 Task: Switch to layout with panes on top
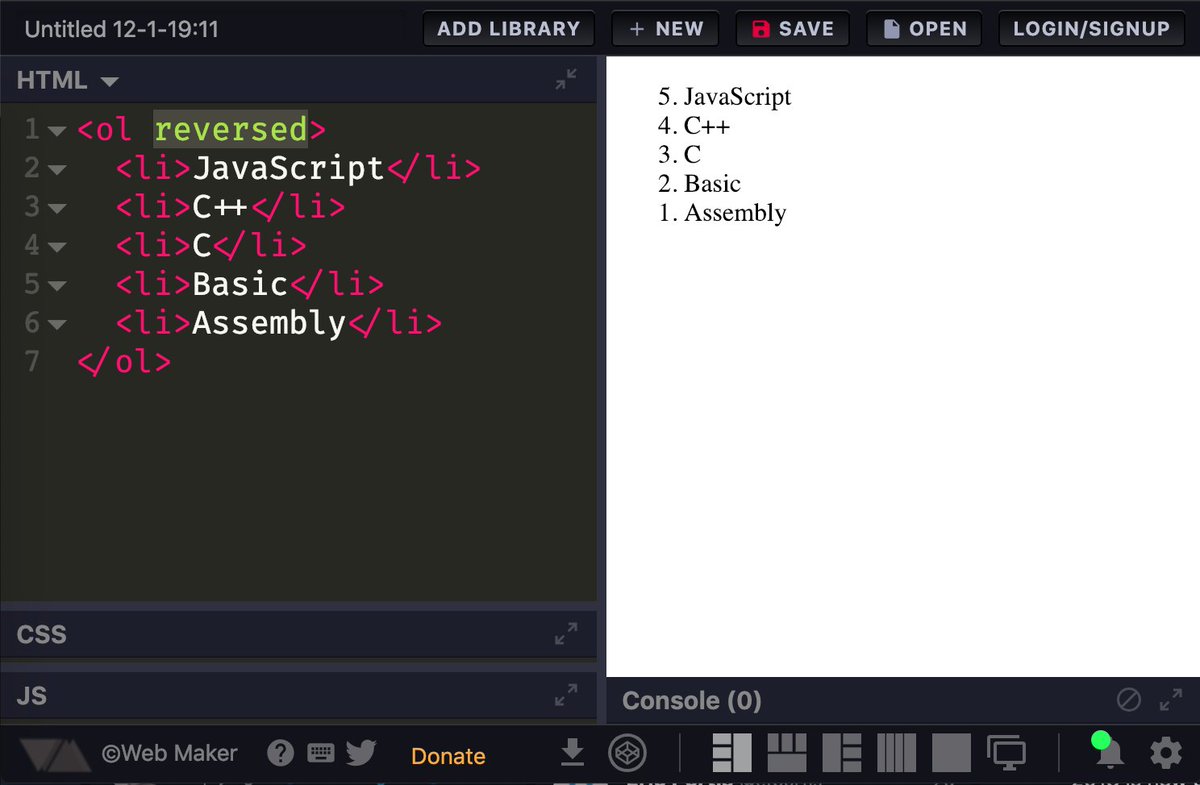tap(787, 753)
